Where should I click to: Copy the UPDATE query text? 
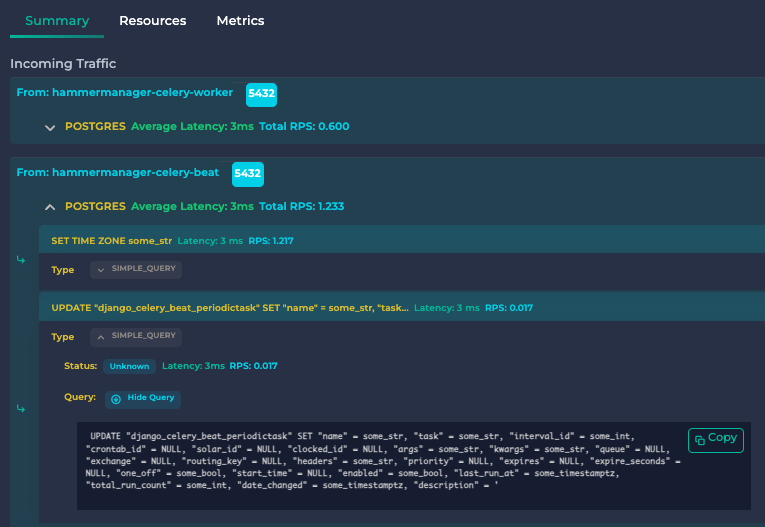pos(716,440)
